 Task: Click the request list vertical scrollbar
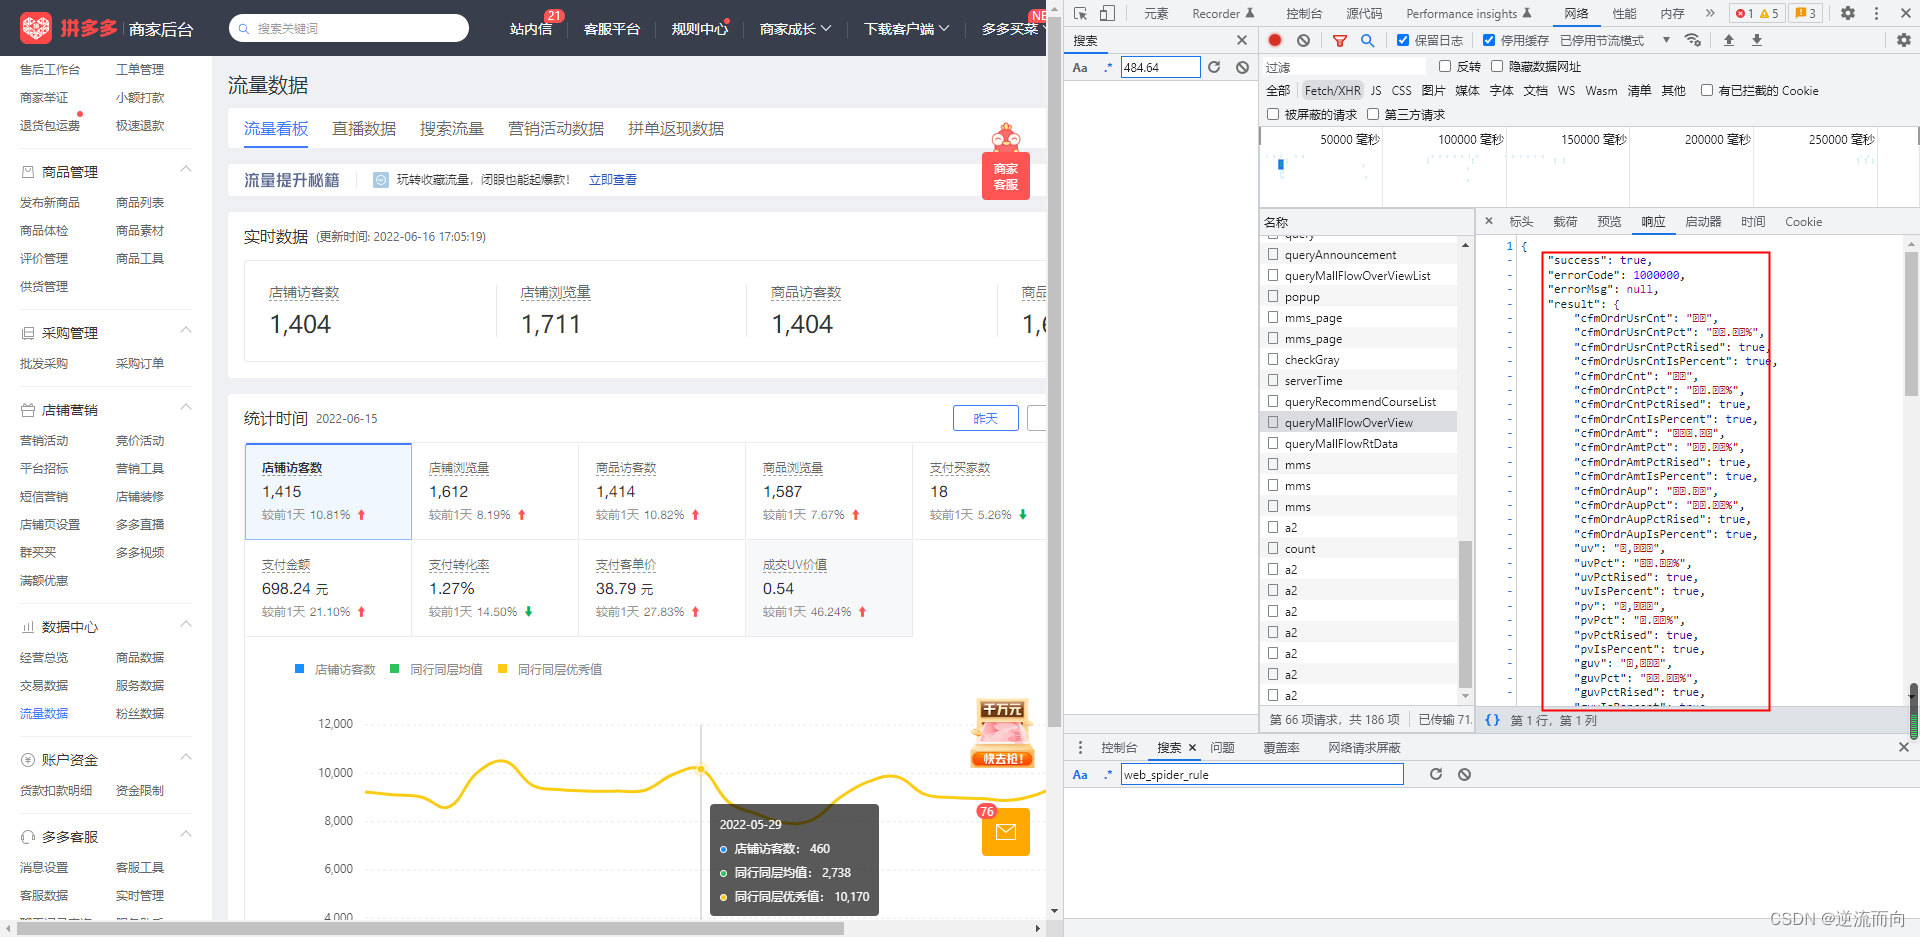[1466, 614]
